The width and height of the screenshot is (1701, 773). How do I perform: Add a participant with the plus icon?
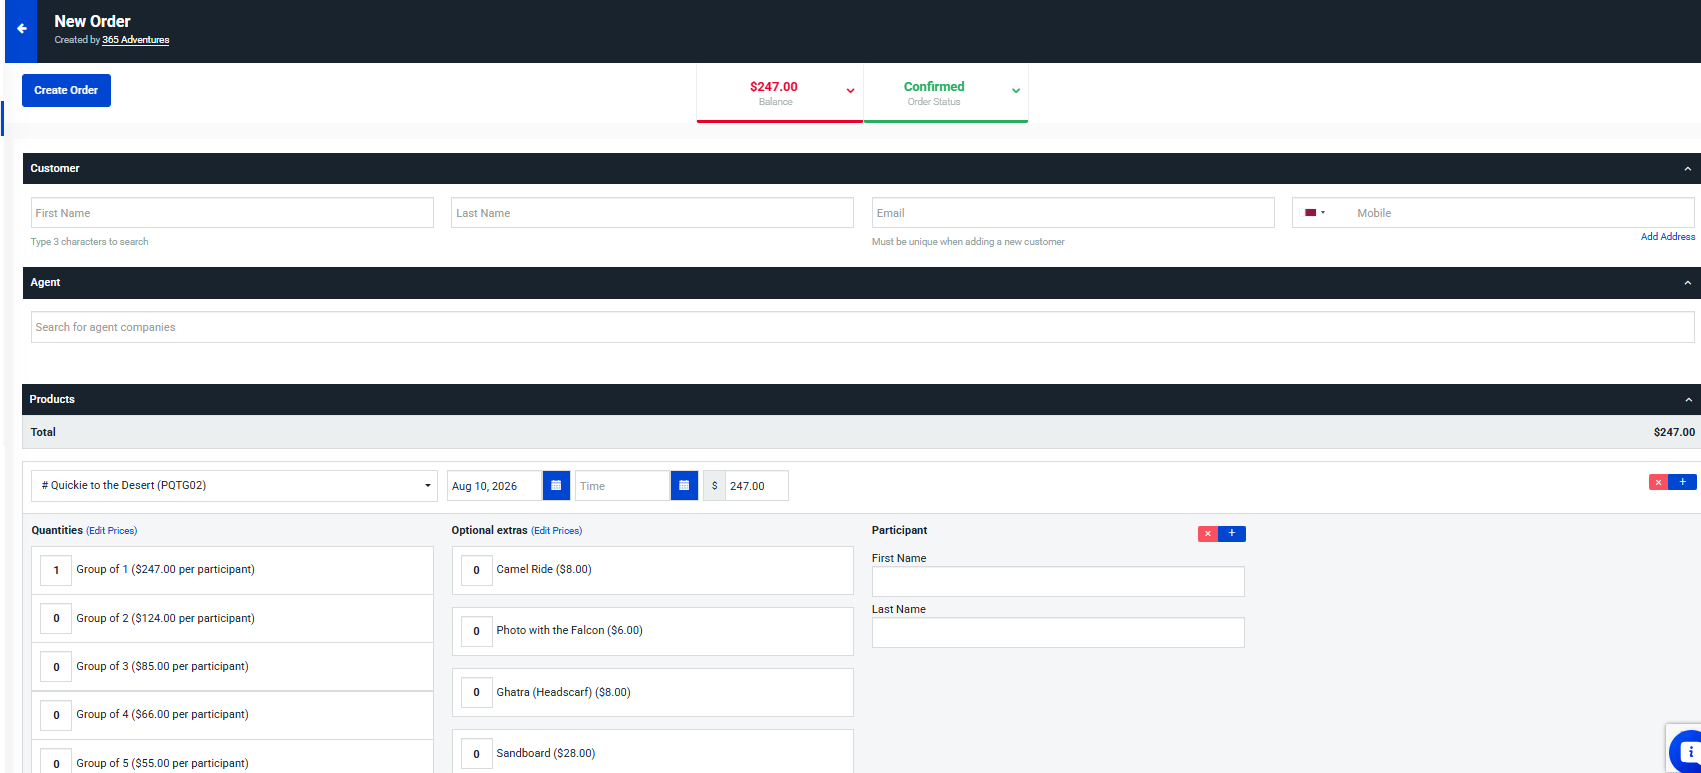tap(1232, 534)
